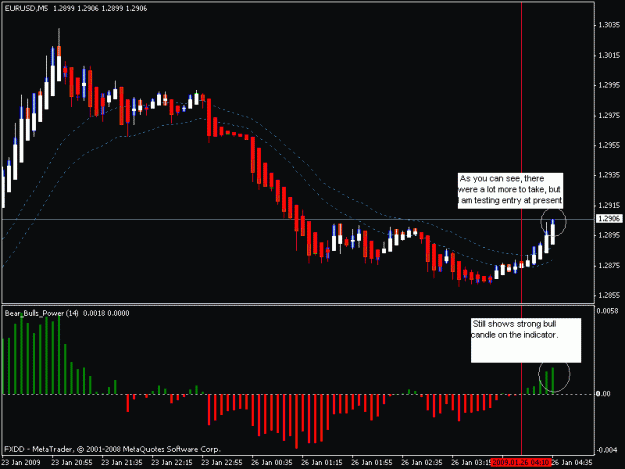Click the 1.2875 price scale value
Image resolution: width=625 pixels, height=469 pixels.
(609, 265)
